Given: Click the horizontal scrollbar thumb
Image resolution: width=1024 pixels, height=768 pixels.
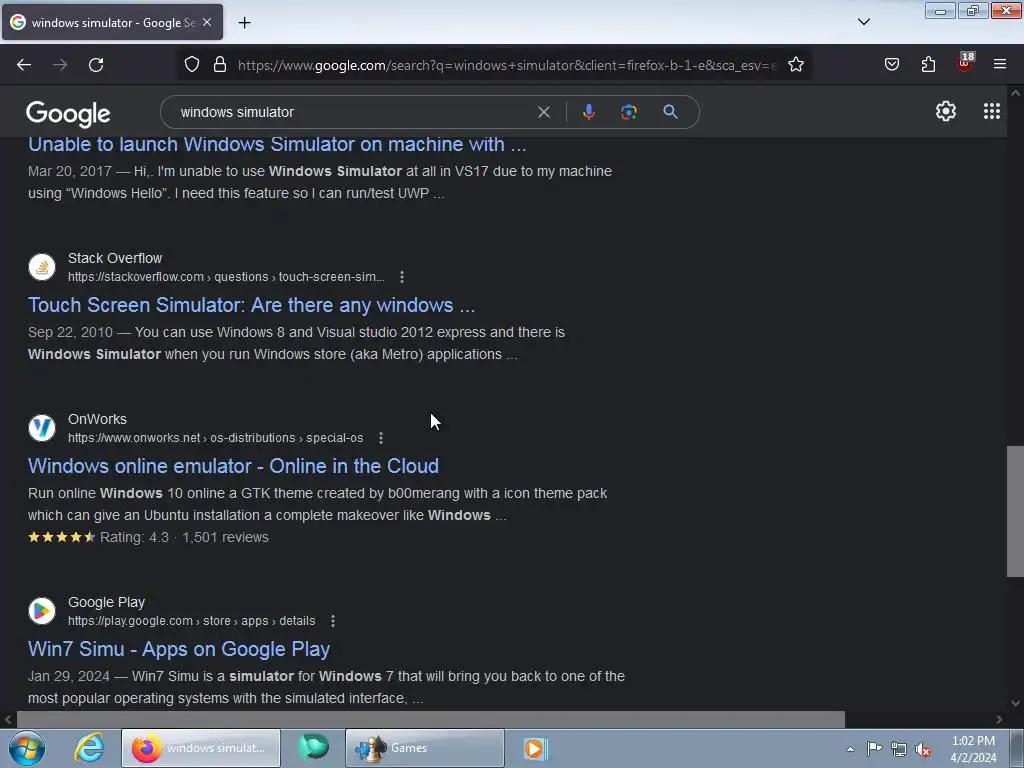Looking at the screenshot, I should [x=430, y=719].
